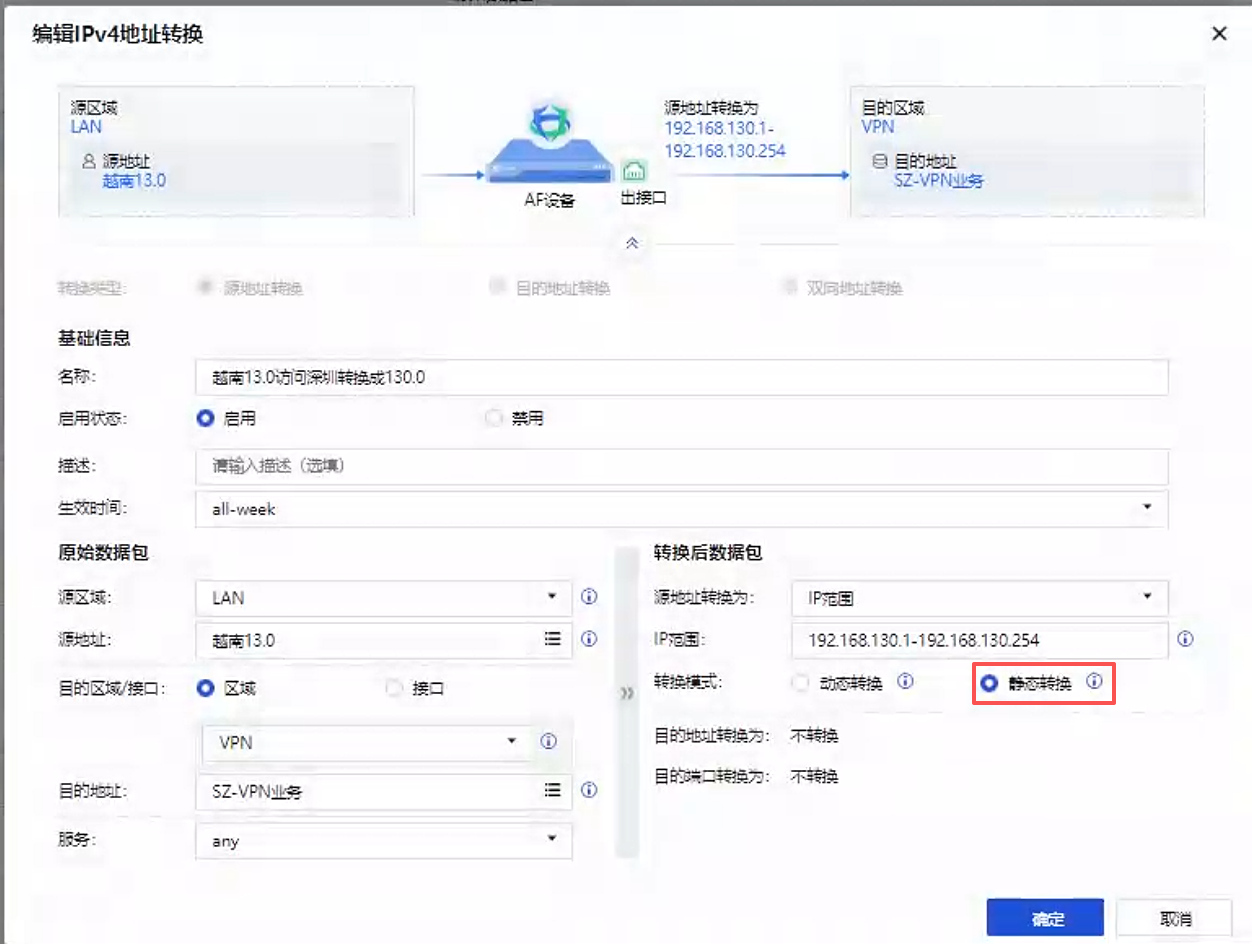The image size is (1252, 944).
Task: Click the info icon next to 源区域 LAN
Action: (589, 597)
